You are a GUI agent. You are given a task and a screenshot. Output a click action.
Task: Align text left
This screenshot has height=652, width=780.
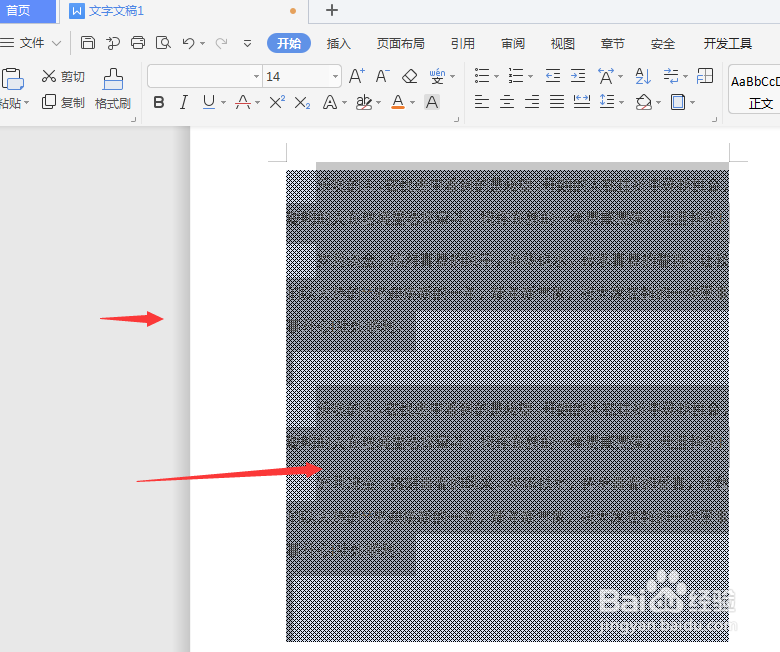482,102
